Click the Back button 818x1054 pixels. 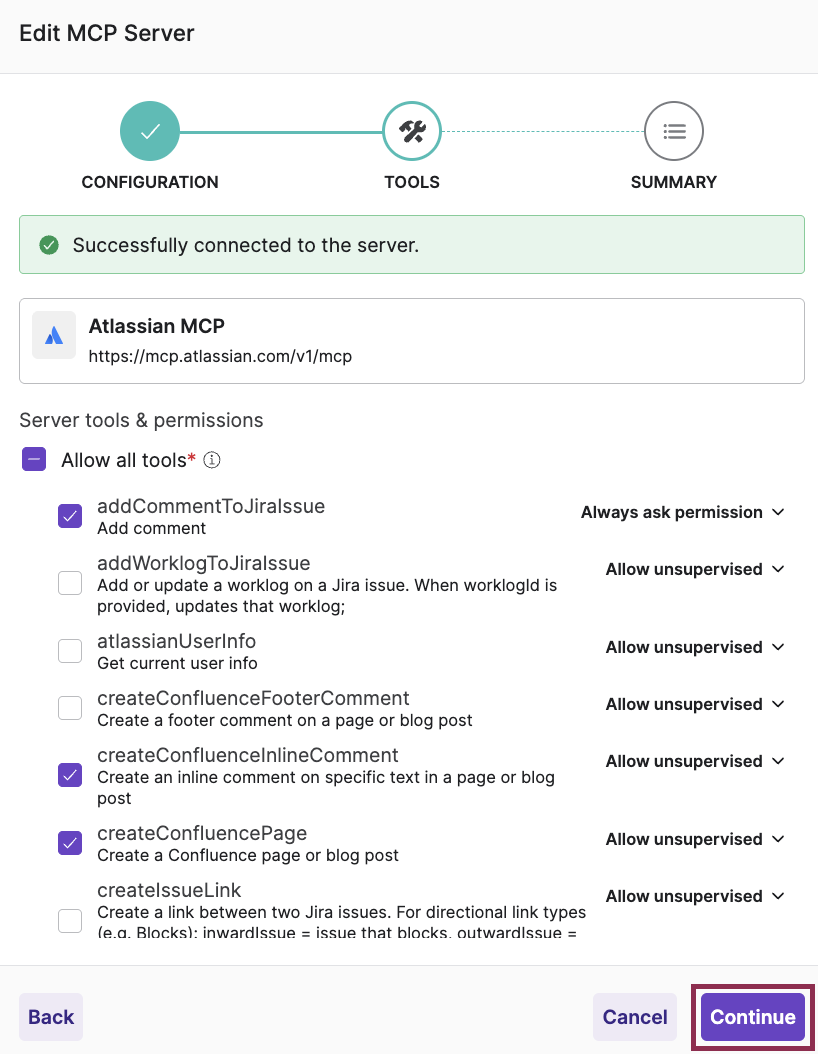tap(50, 1016)
